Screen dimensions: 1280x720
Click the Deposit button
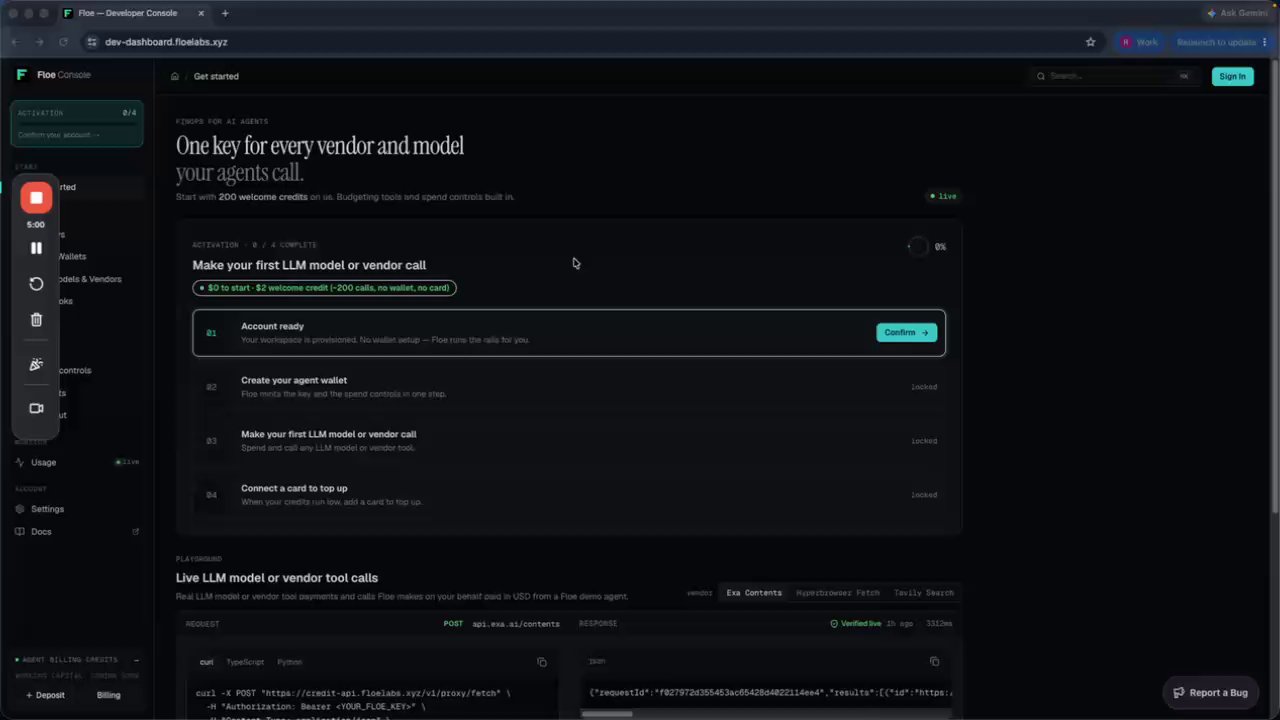(45, 695)
